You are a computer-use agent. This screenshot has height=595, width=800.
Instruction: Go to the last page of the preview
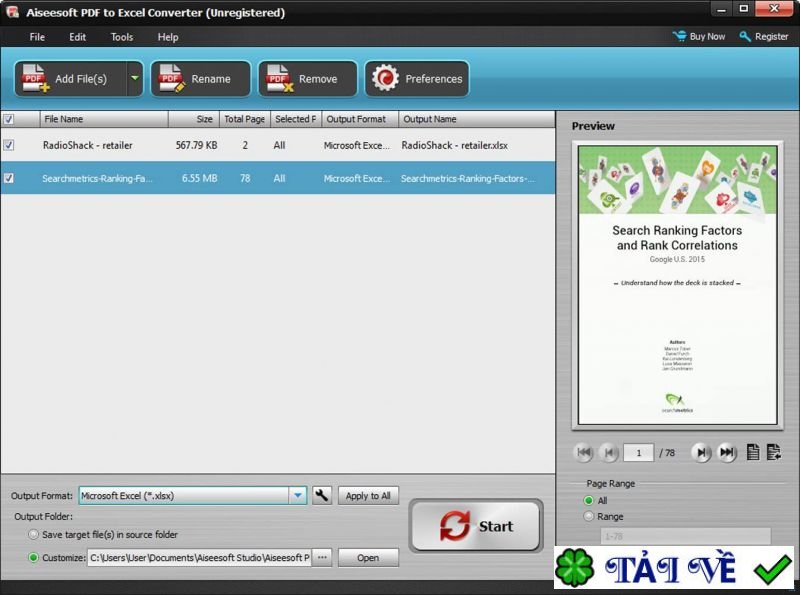pos(729,452)
